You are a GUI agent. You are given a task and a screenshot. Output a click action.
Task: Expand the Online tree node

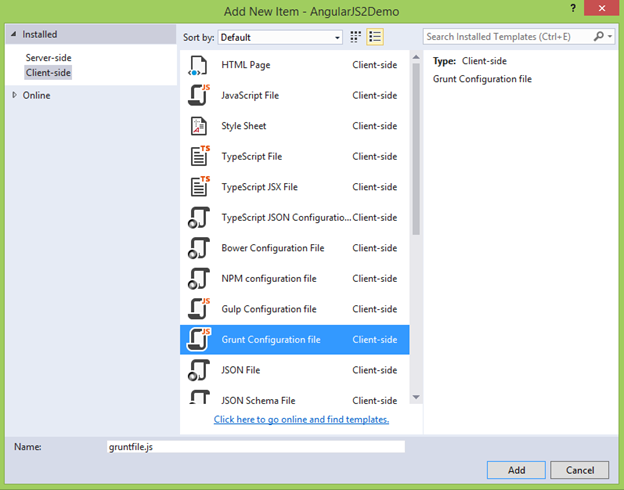pos(14,95)
